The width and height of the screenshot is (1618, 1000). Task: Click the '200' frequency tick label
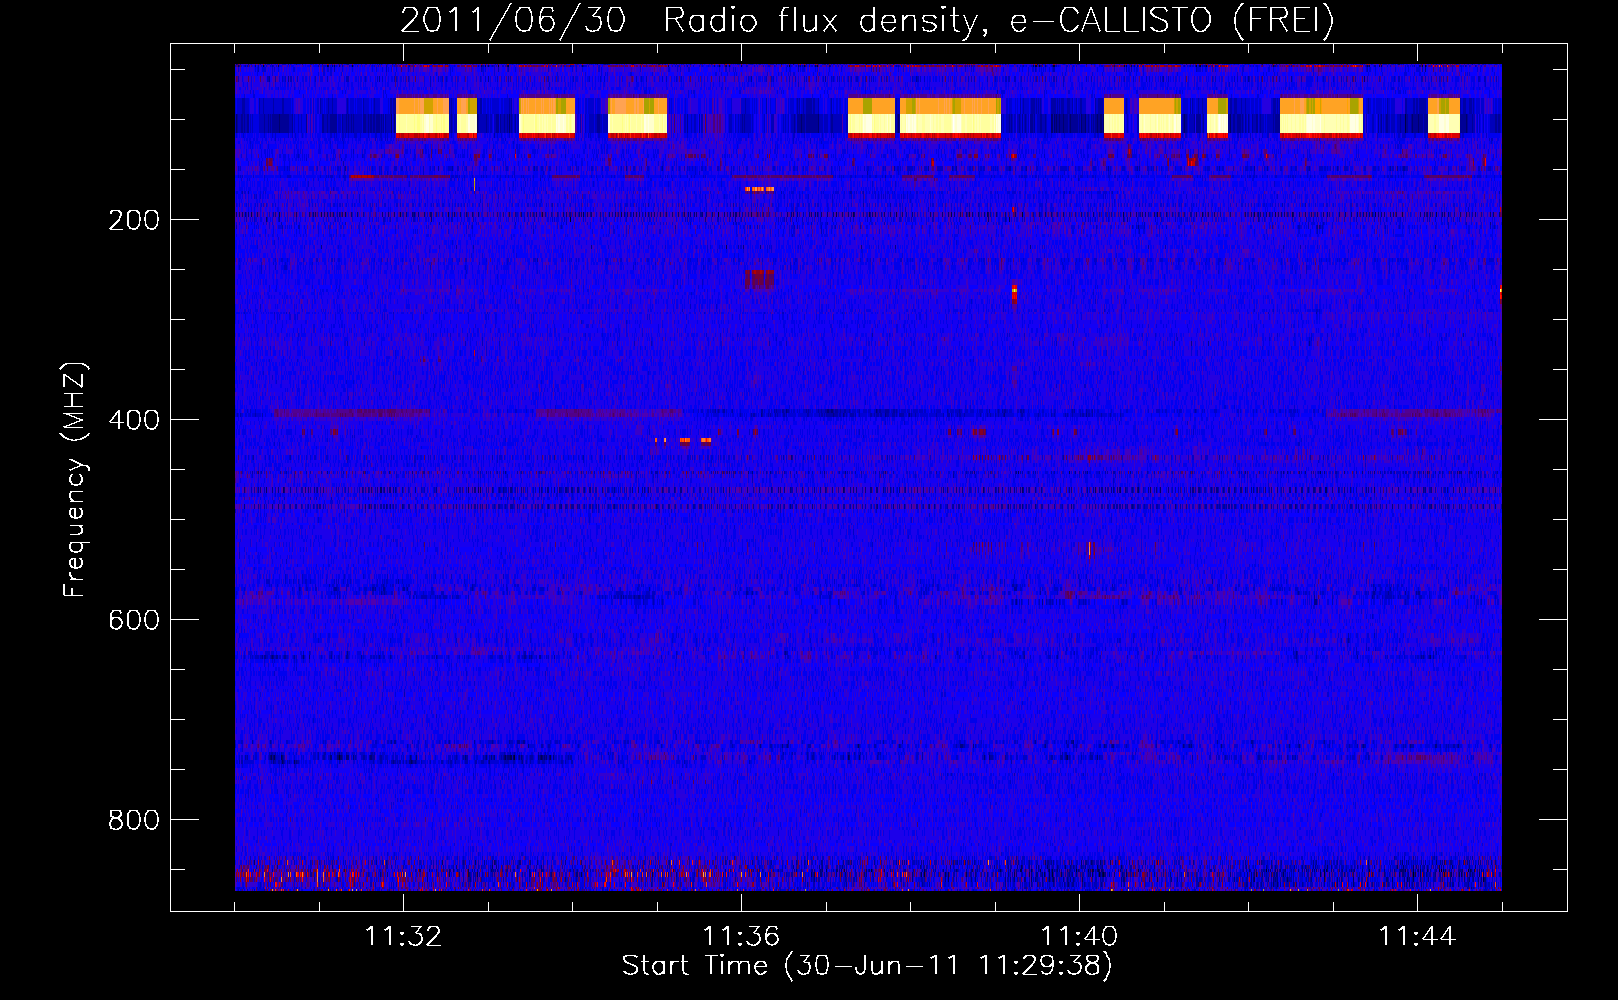tap(134, 220)
